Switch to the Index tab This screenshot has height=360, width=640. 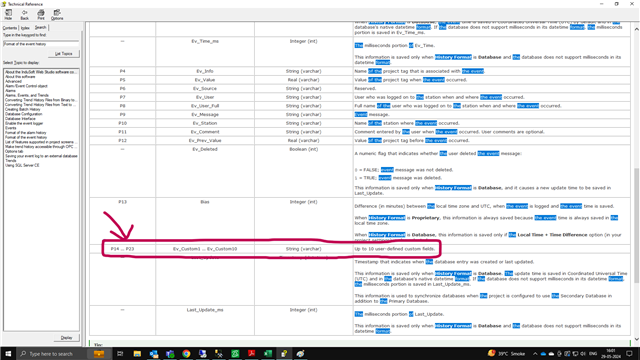click(25, 28)
